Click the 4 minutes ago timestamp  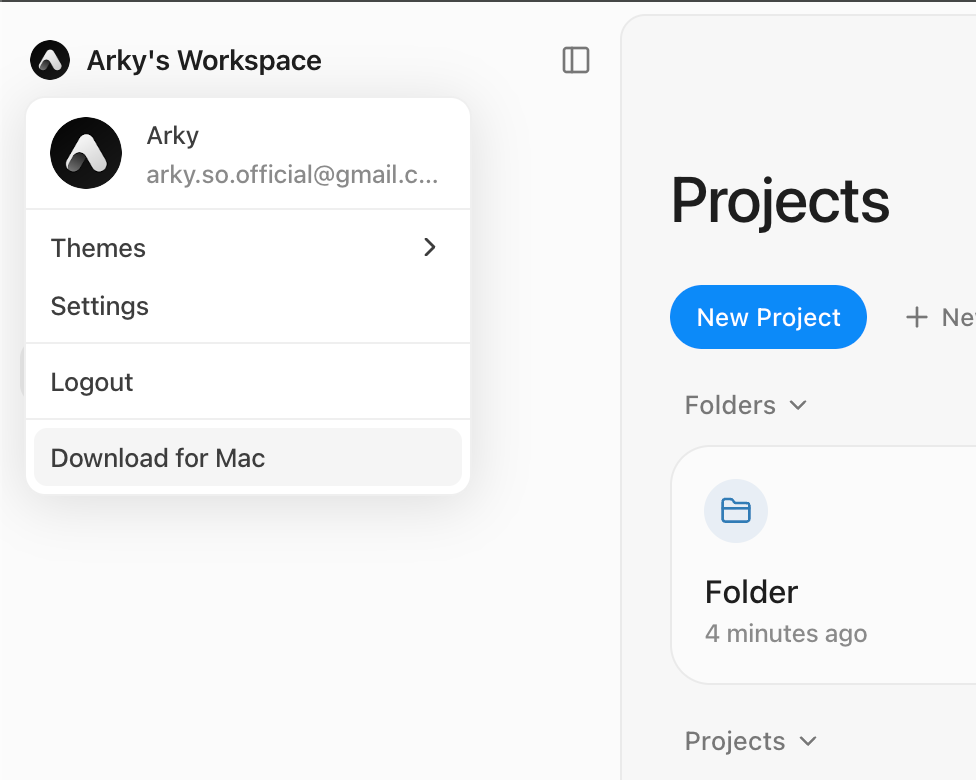pos(786,634)
